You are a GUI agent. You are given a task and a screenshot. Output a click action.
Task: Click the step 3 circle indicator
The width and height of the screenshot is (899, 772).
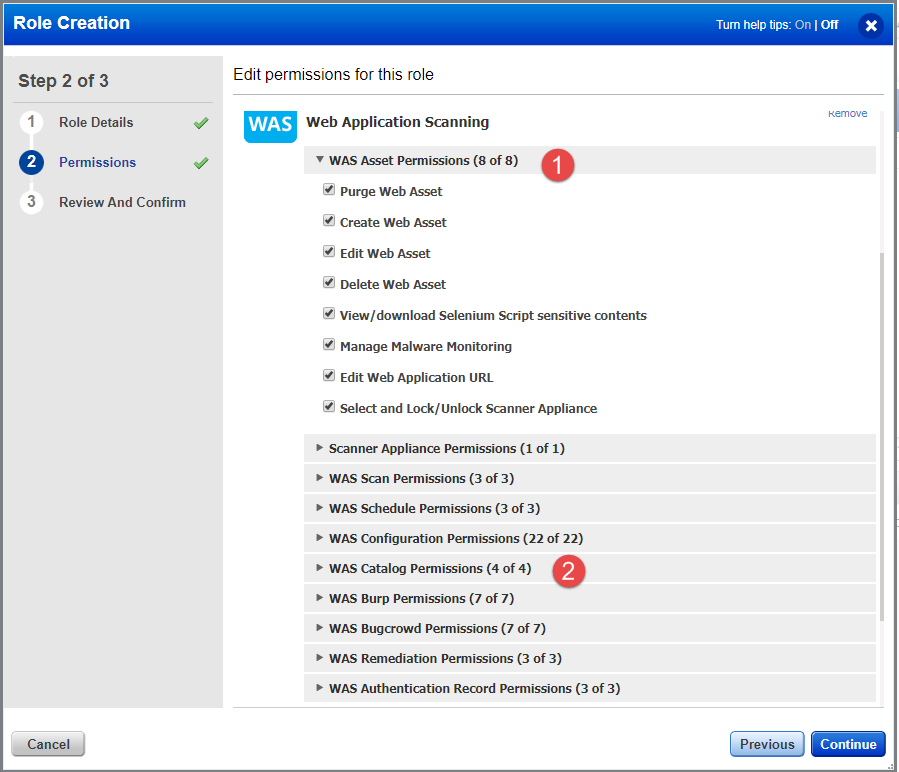click(31, 202)
